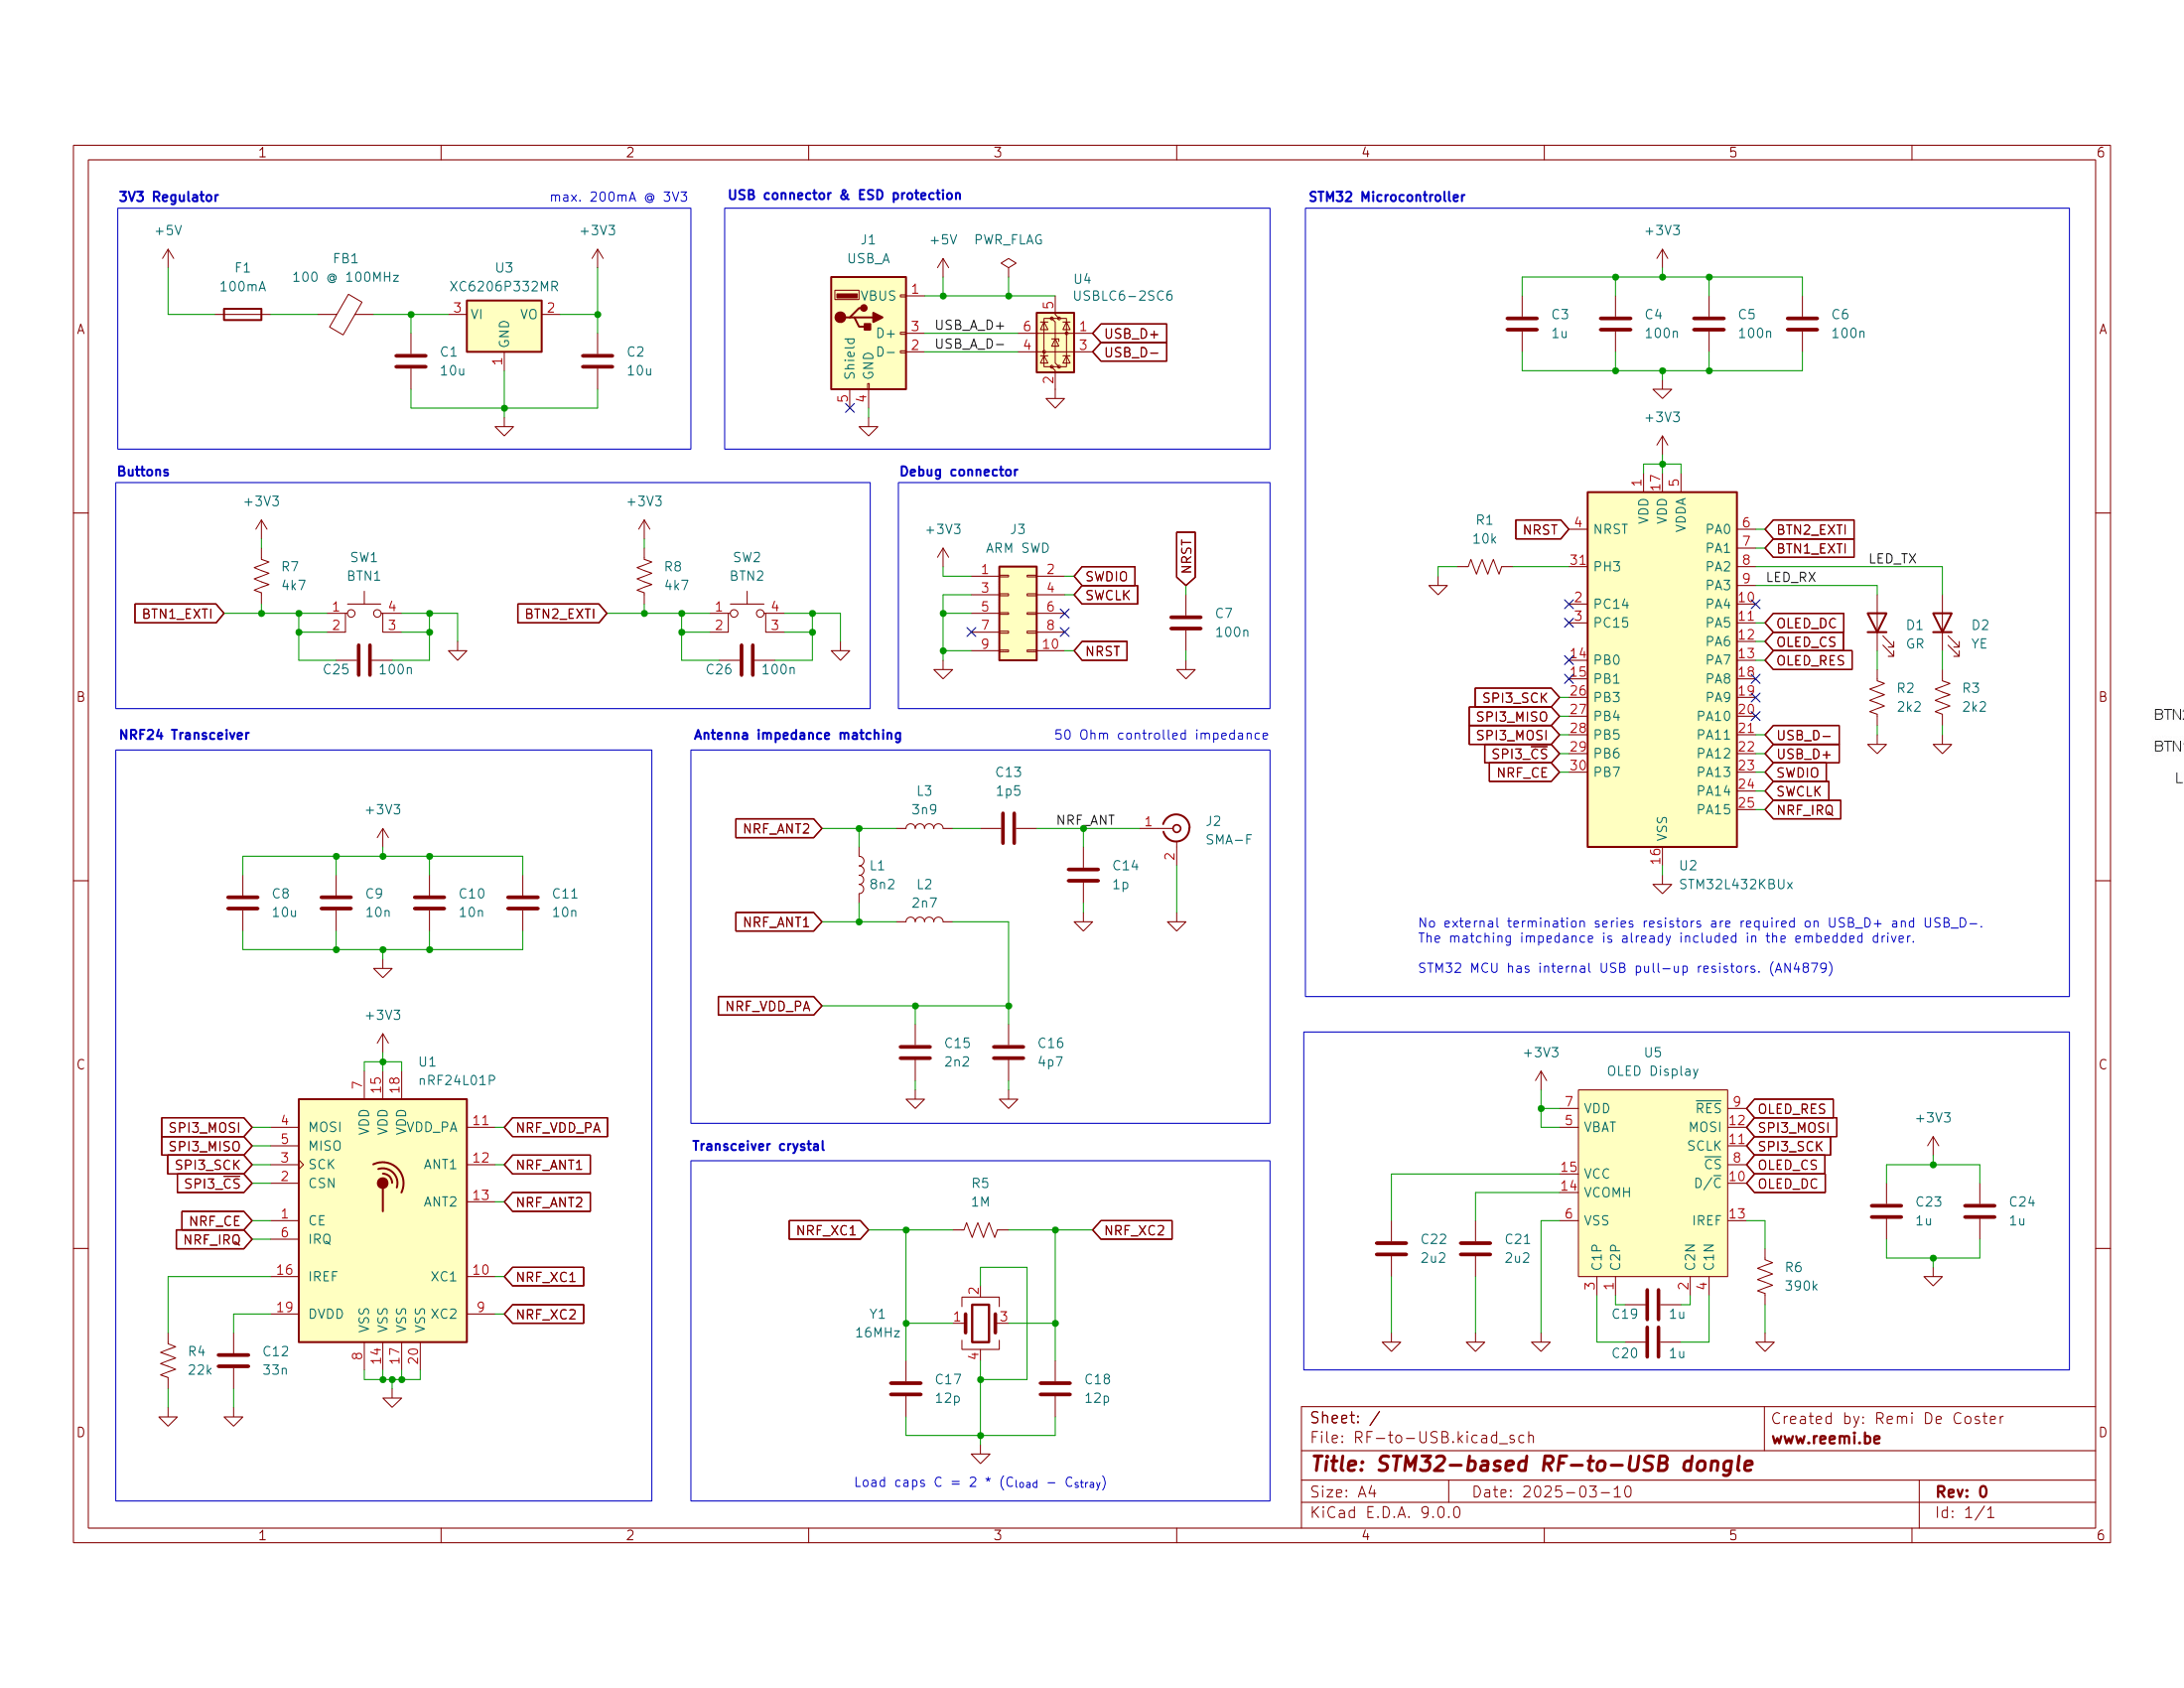Click the BTN1_EXTI label in Buttons section
The width and height of the screenshot is (2184, 1688).
tap(178, 613)
